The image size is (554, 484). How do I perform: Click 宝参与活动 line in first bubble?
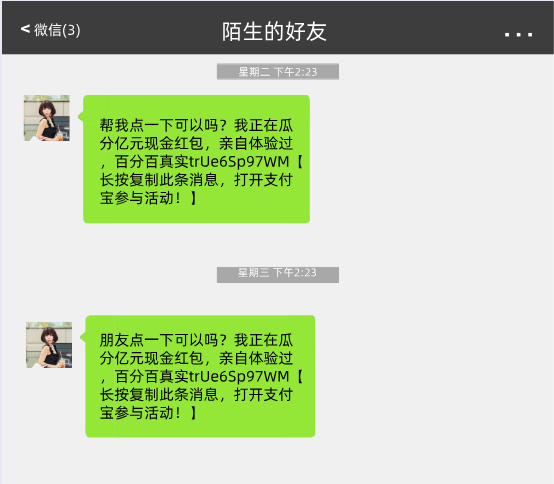coord(137,198)
